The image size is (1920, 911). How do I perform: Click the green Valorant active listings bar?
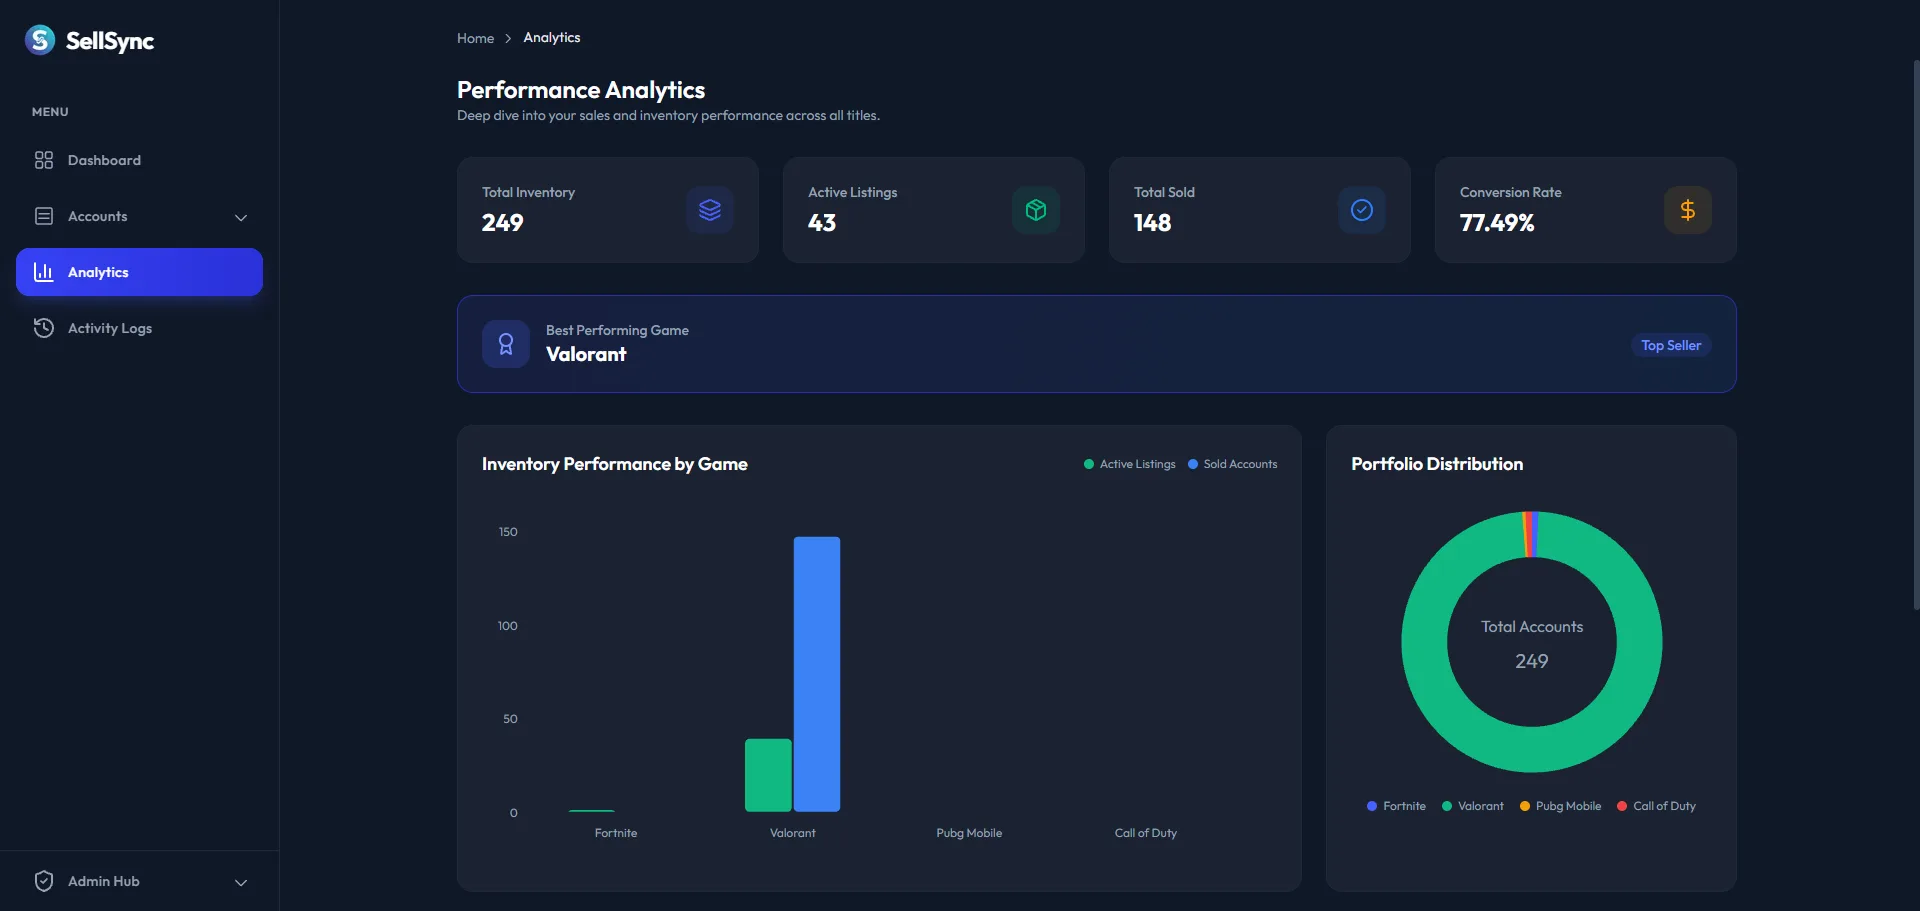click(x=768, y=775)
